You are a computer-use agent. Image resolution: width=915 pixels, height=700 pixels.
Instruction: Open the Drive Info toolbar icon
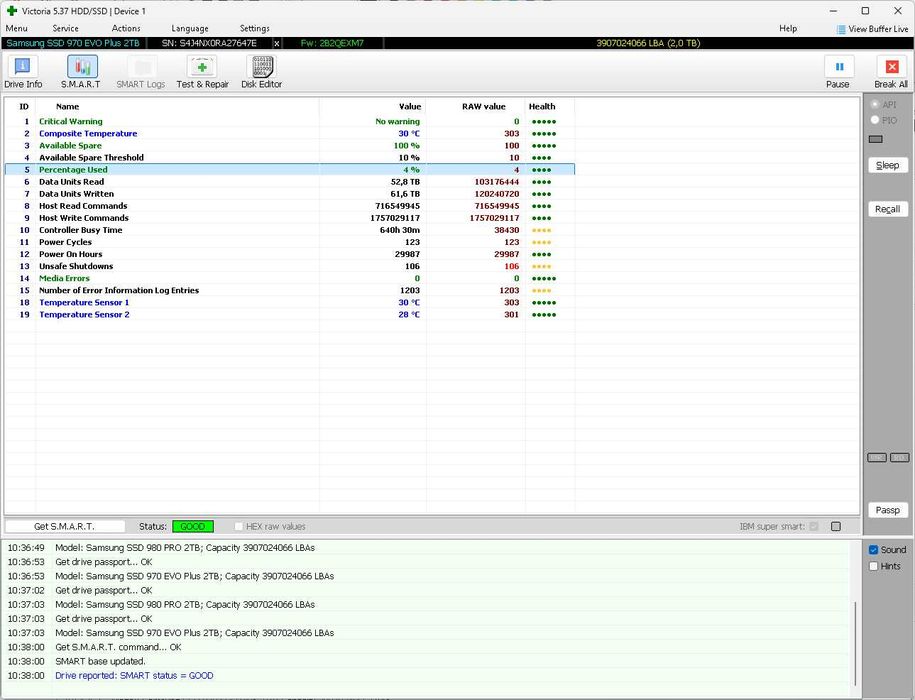[x=23, y=66]
